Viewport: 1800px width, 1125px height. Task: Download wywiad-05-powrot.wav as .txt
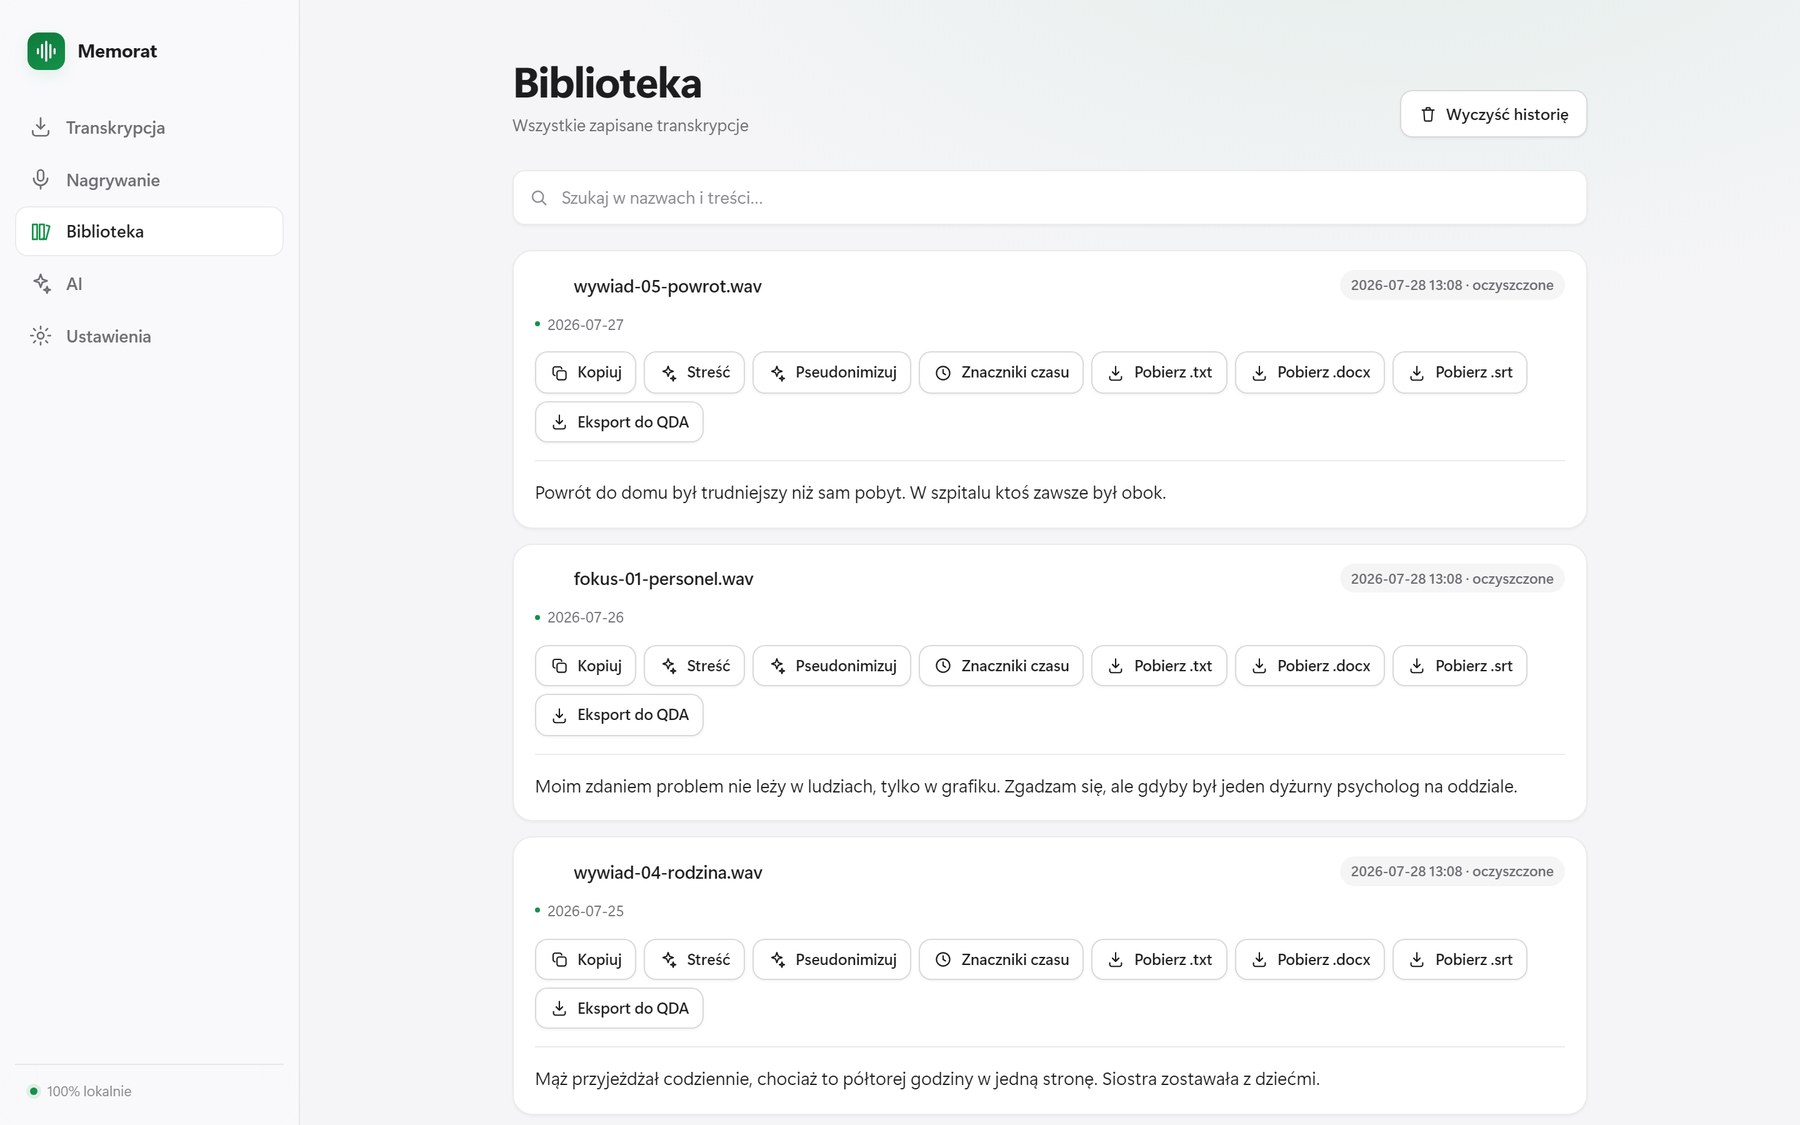pos(1159,372)
